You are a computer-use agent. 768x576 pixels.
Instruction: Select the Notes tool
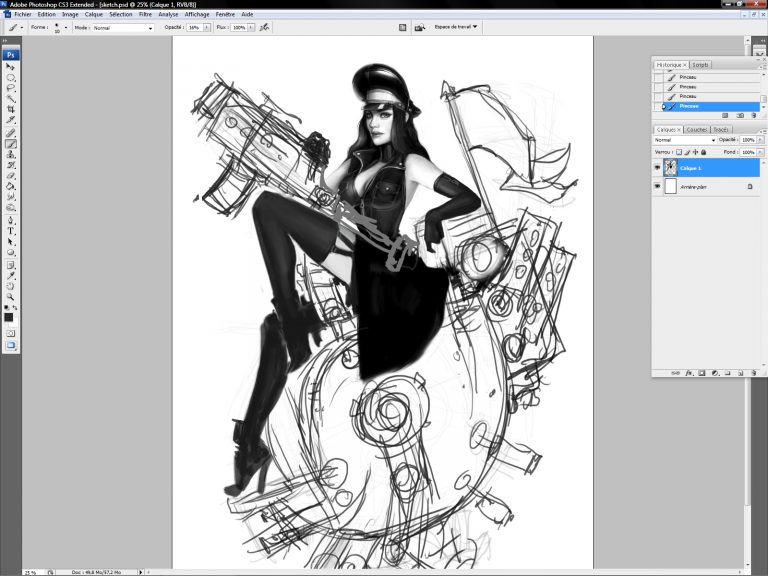click(10, 265)
